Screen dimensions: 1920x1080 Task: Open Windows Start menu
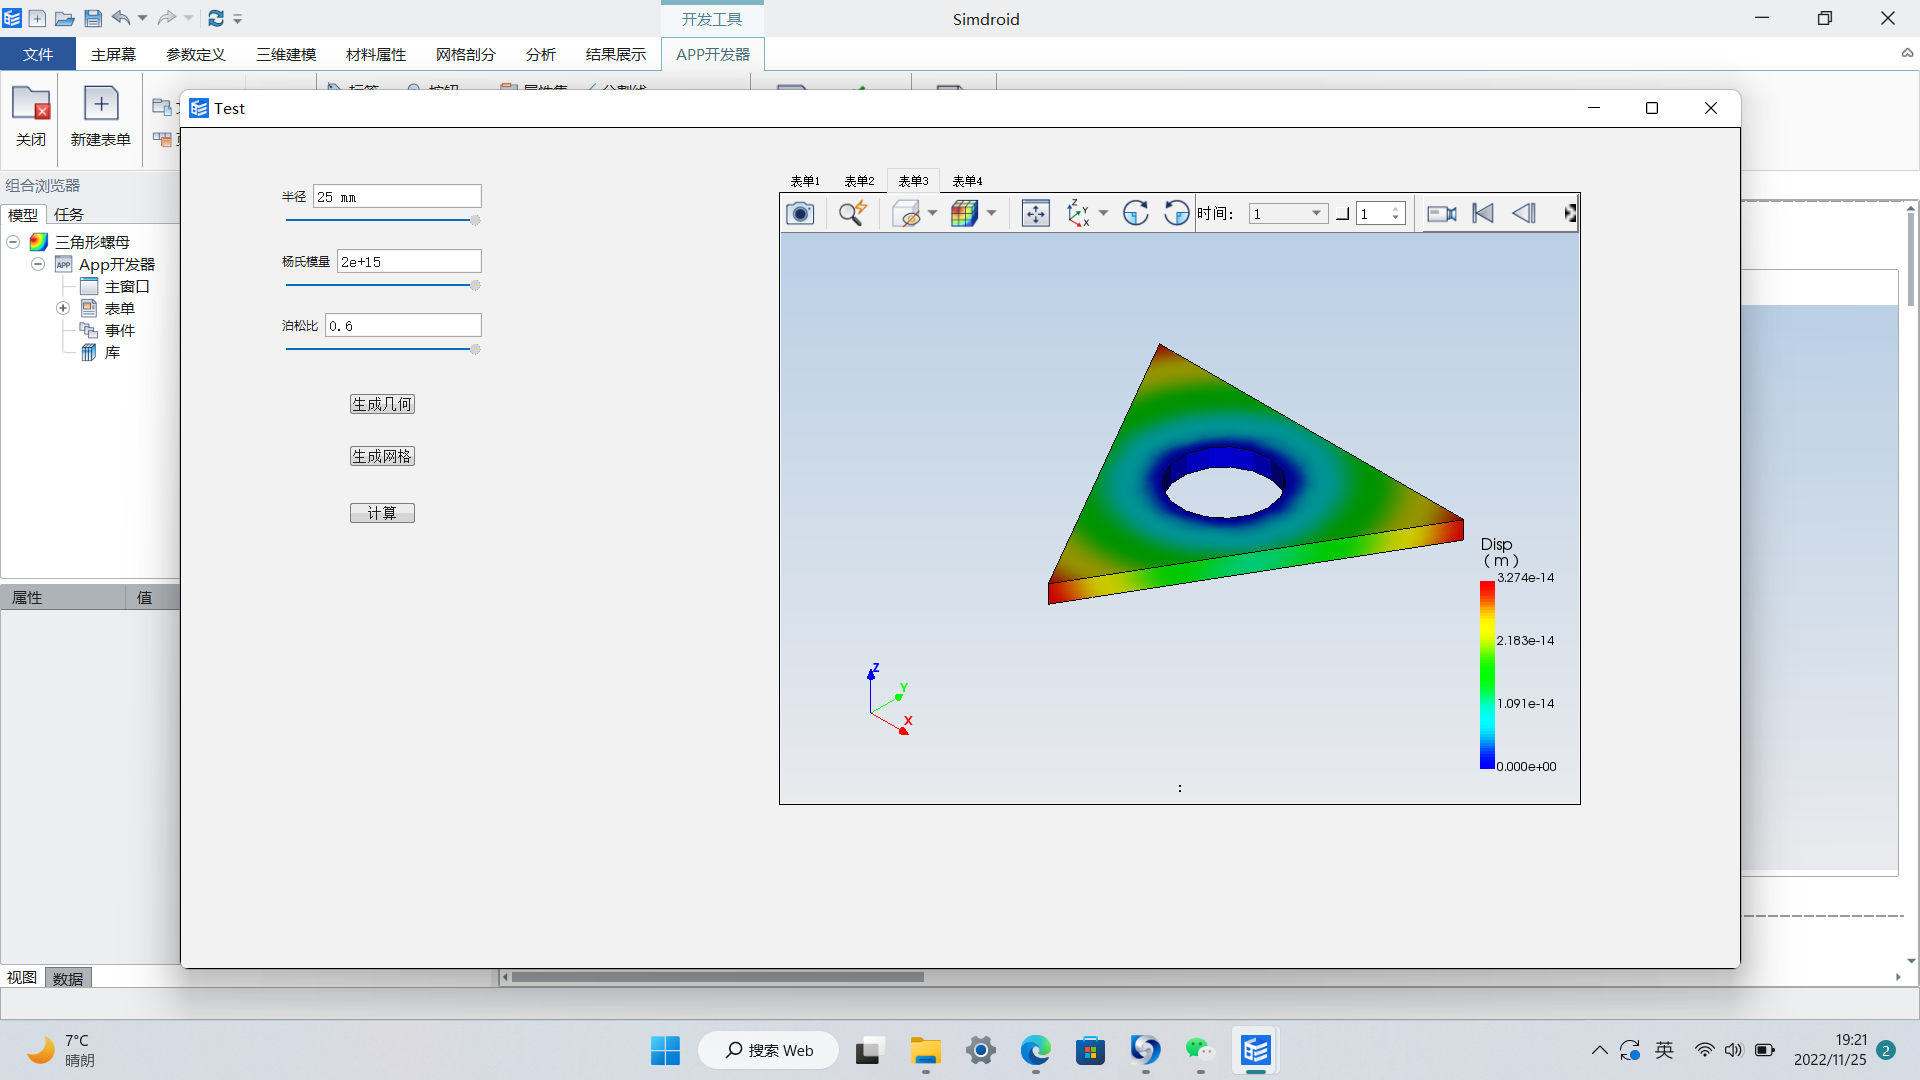(x=665, y=1050)
